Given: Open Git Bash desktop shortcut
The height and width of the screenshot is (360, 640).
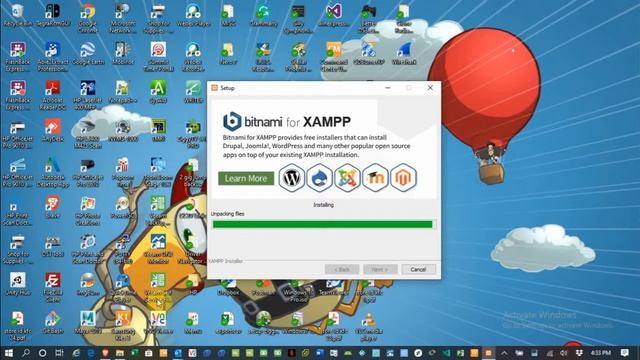Looking at the screenshot, I should point(53,322).
